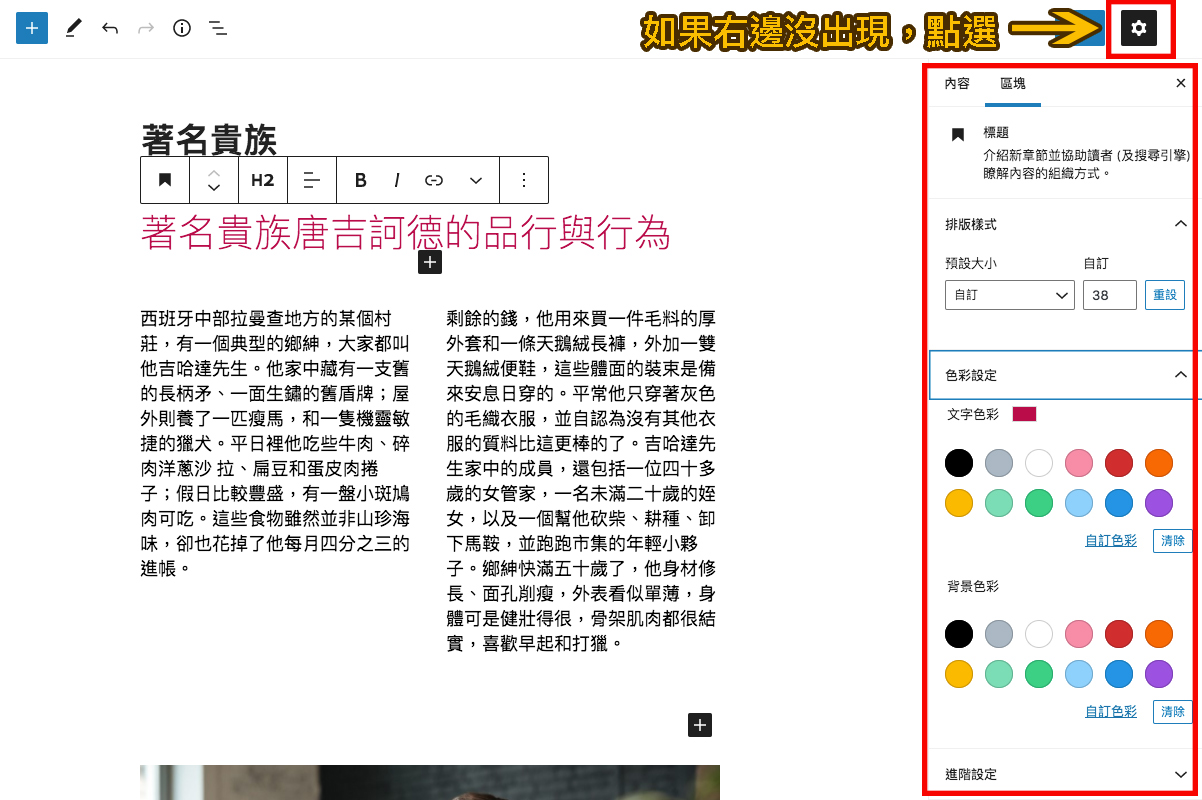Screen dimensions: 1202x800
Task: Toggle italic formatting on the heading
Action: click(397, 180)
